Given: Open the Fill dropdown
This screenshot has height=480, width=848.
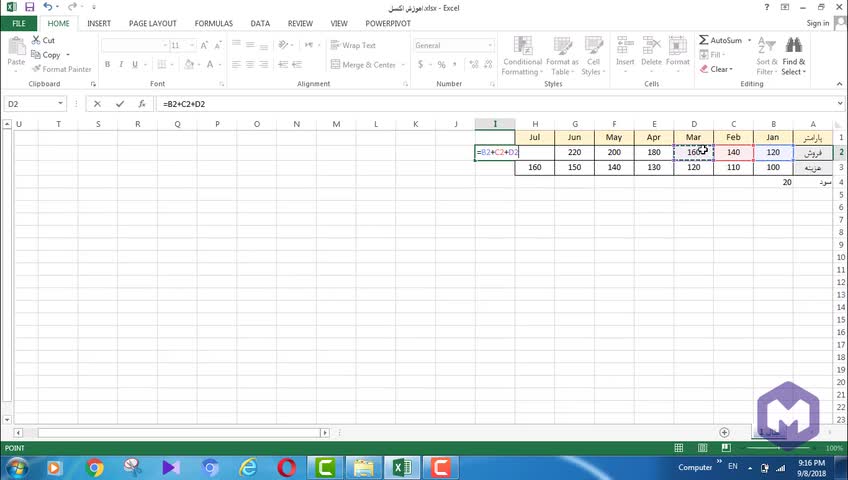Looking at the screenshot, I should 712,55.
